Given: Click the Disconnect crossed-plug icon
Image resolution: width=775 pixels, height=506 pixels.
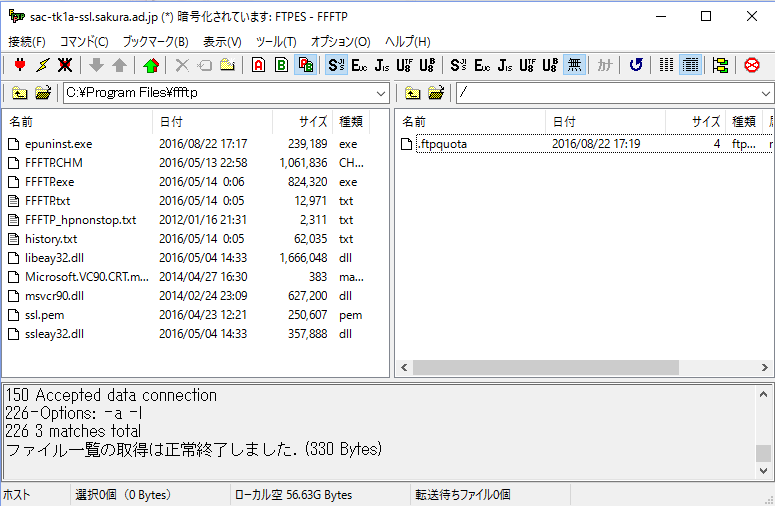Looking at the screenshot, I should [x=65, y=65].
